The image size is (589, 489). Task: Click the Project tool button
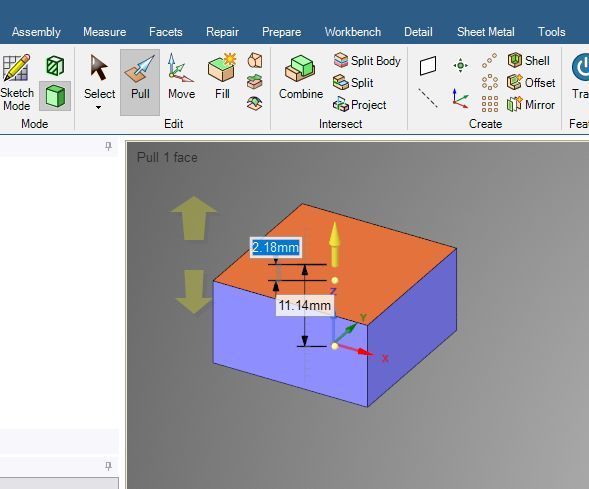coord(359,104)
